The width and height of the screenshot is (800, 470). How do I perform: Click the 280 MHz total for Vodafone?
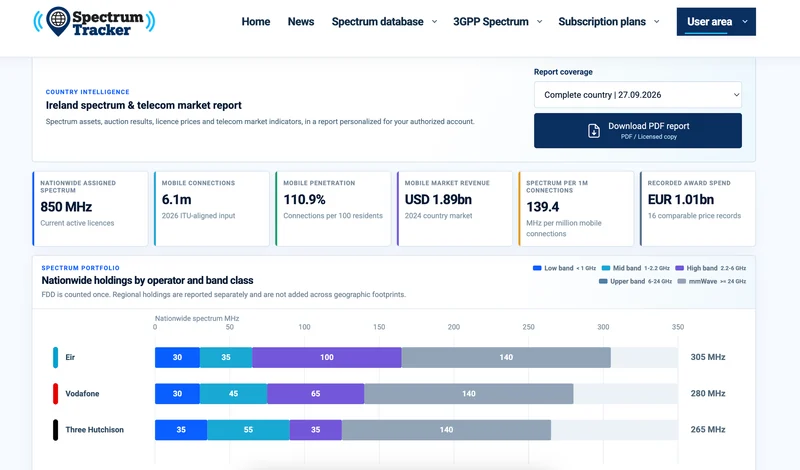(708, 393)
